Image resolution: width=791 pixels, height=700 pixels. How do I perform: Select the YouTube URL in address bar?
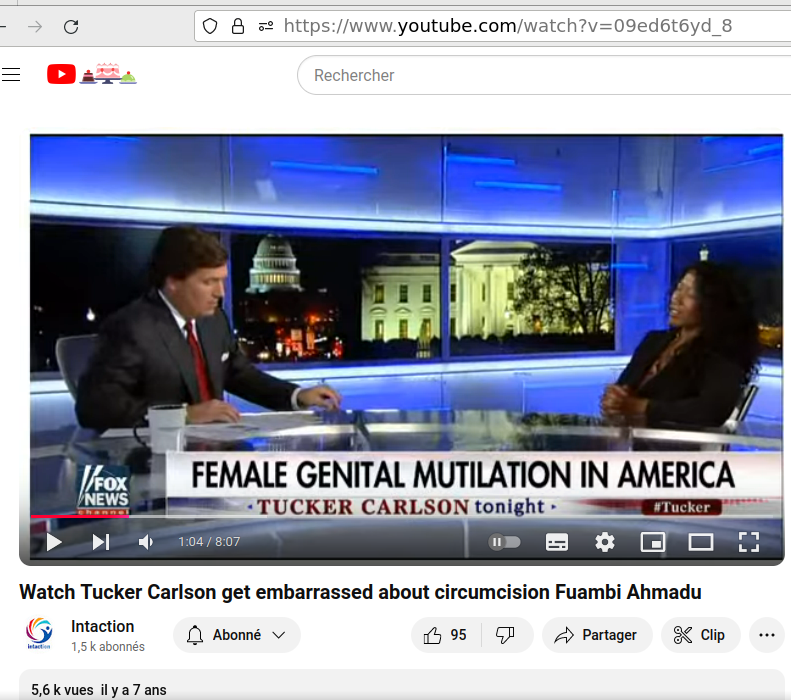[507, 26]
